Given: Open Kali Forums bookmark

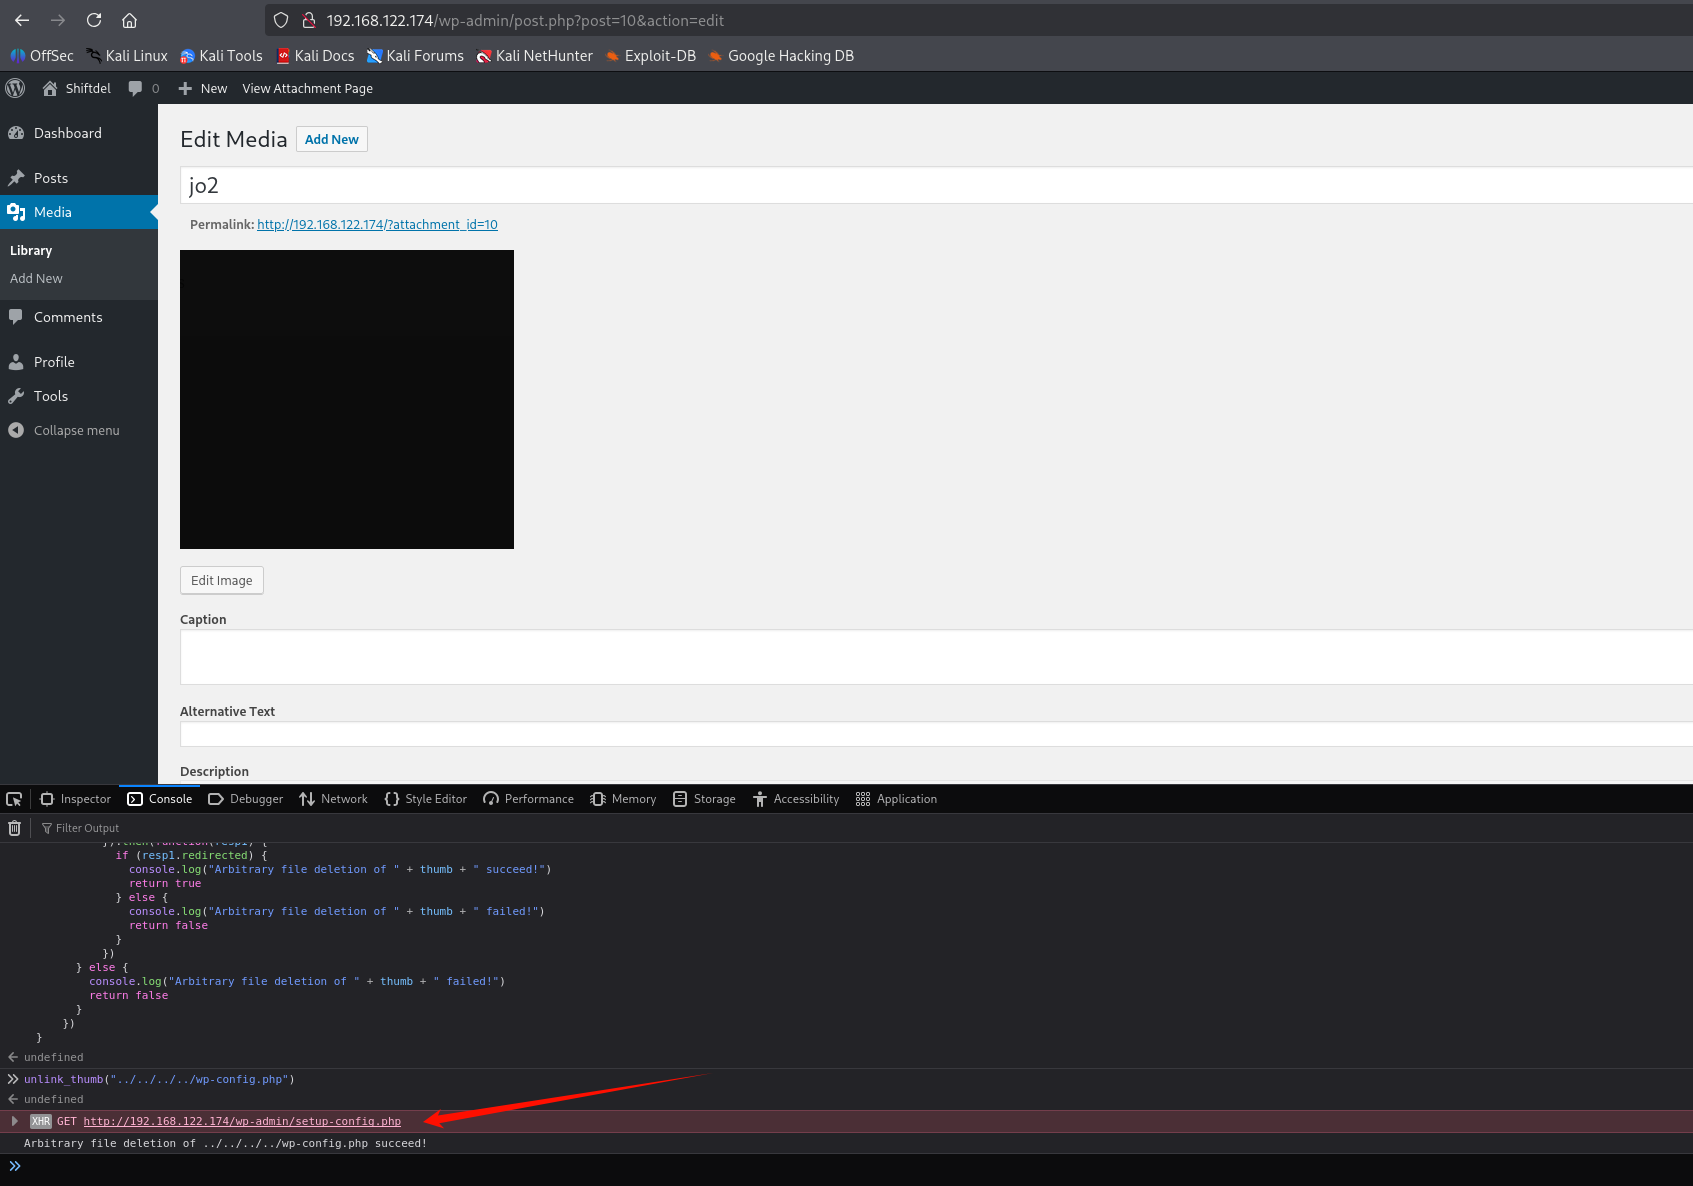Looking at the screenshot, I should click(x=415, y=56).
